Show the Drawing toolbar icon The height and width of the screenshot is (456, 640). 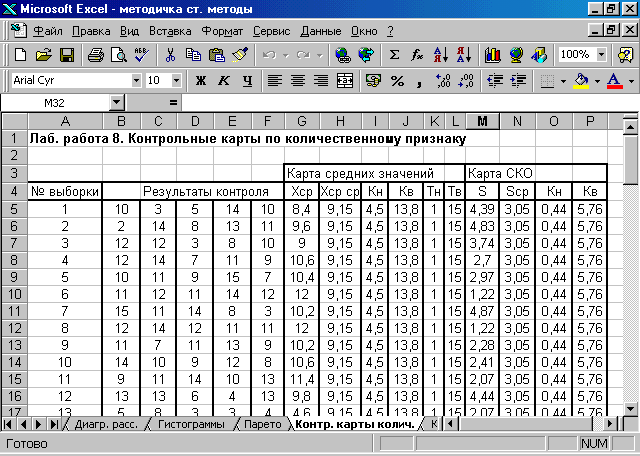click(539, 54)
